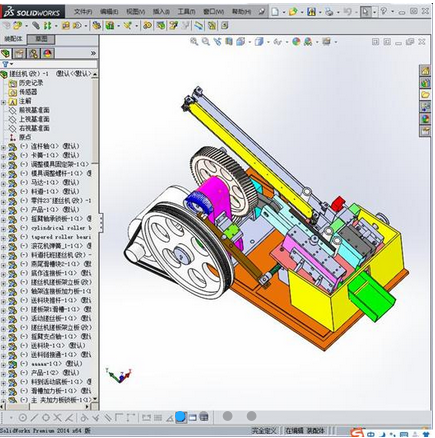
Task: Click the View Orientation cube icon
Action: pos(240,42)
